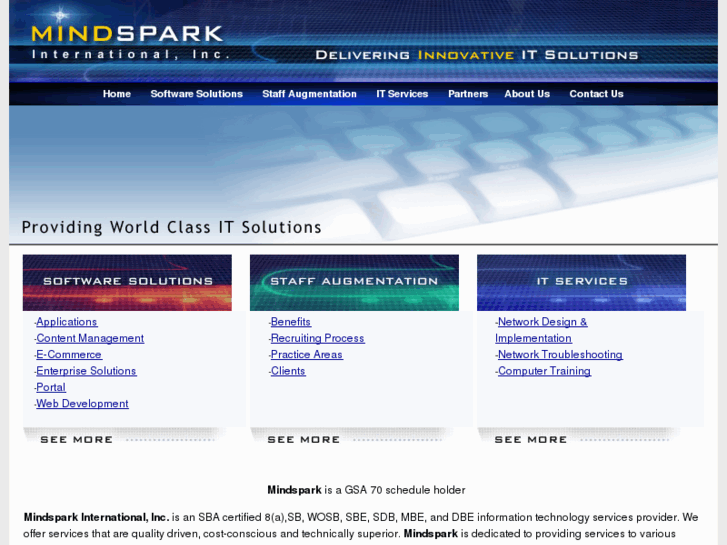This screenshot has height=545, width=727.
Task: Click See More under IT Services
Action: 531,439
